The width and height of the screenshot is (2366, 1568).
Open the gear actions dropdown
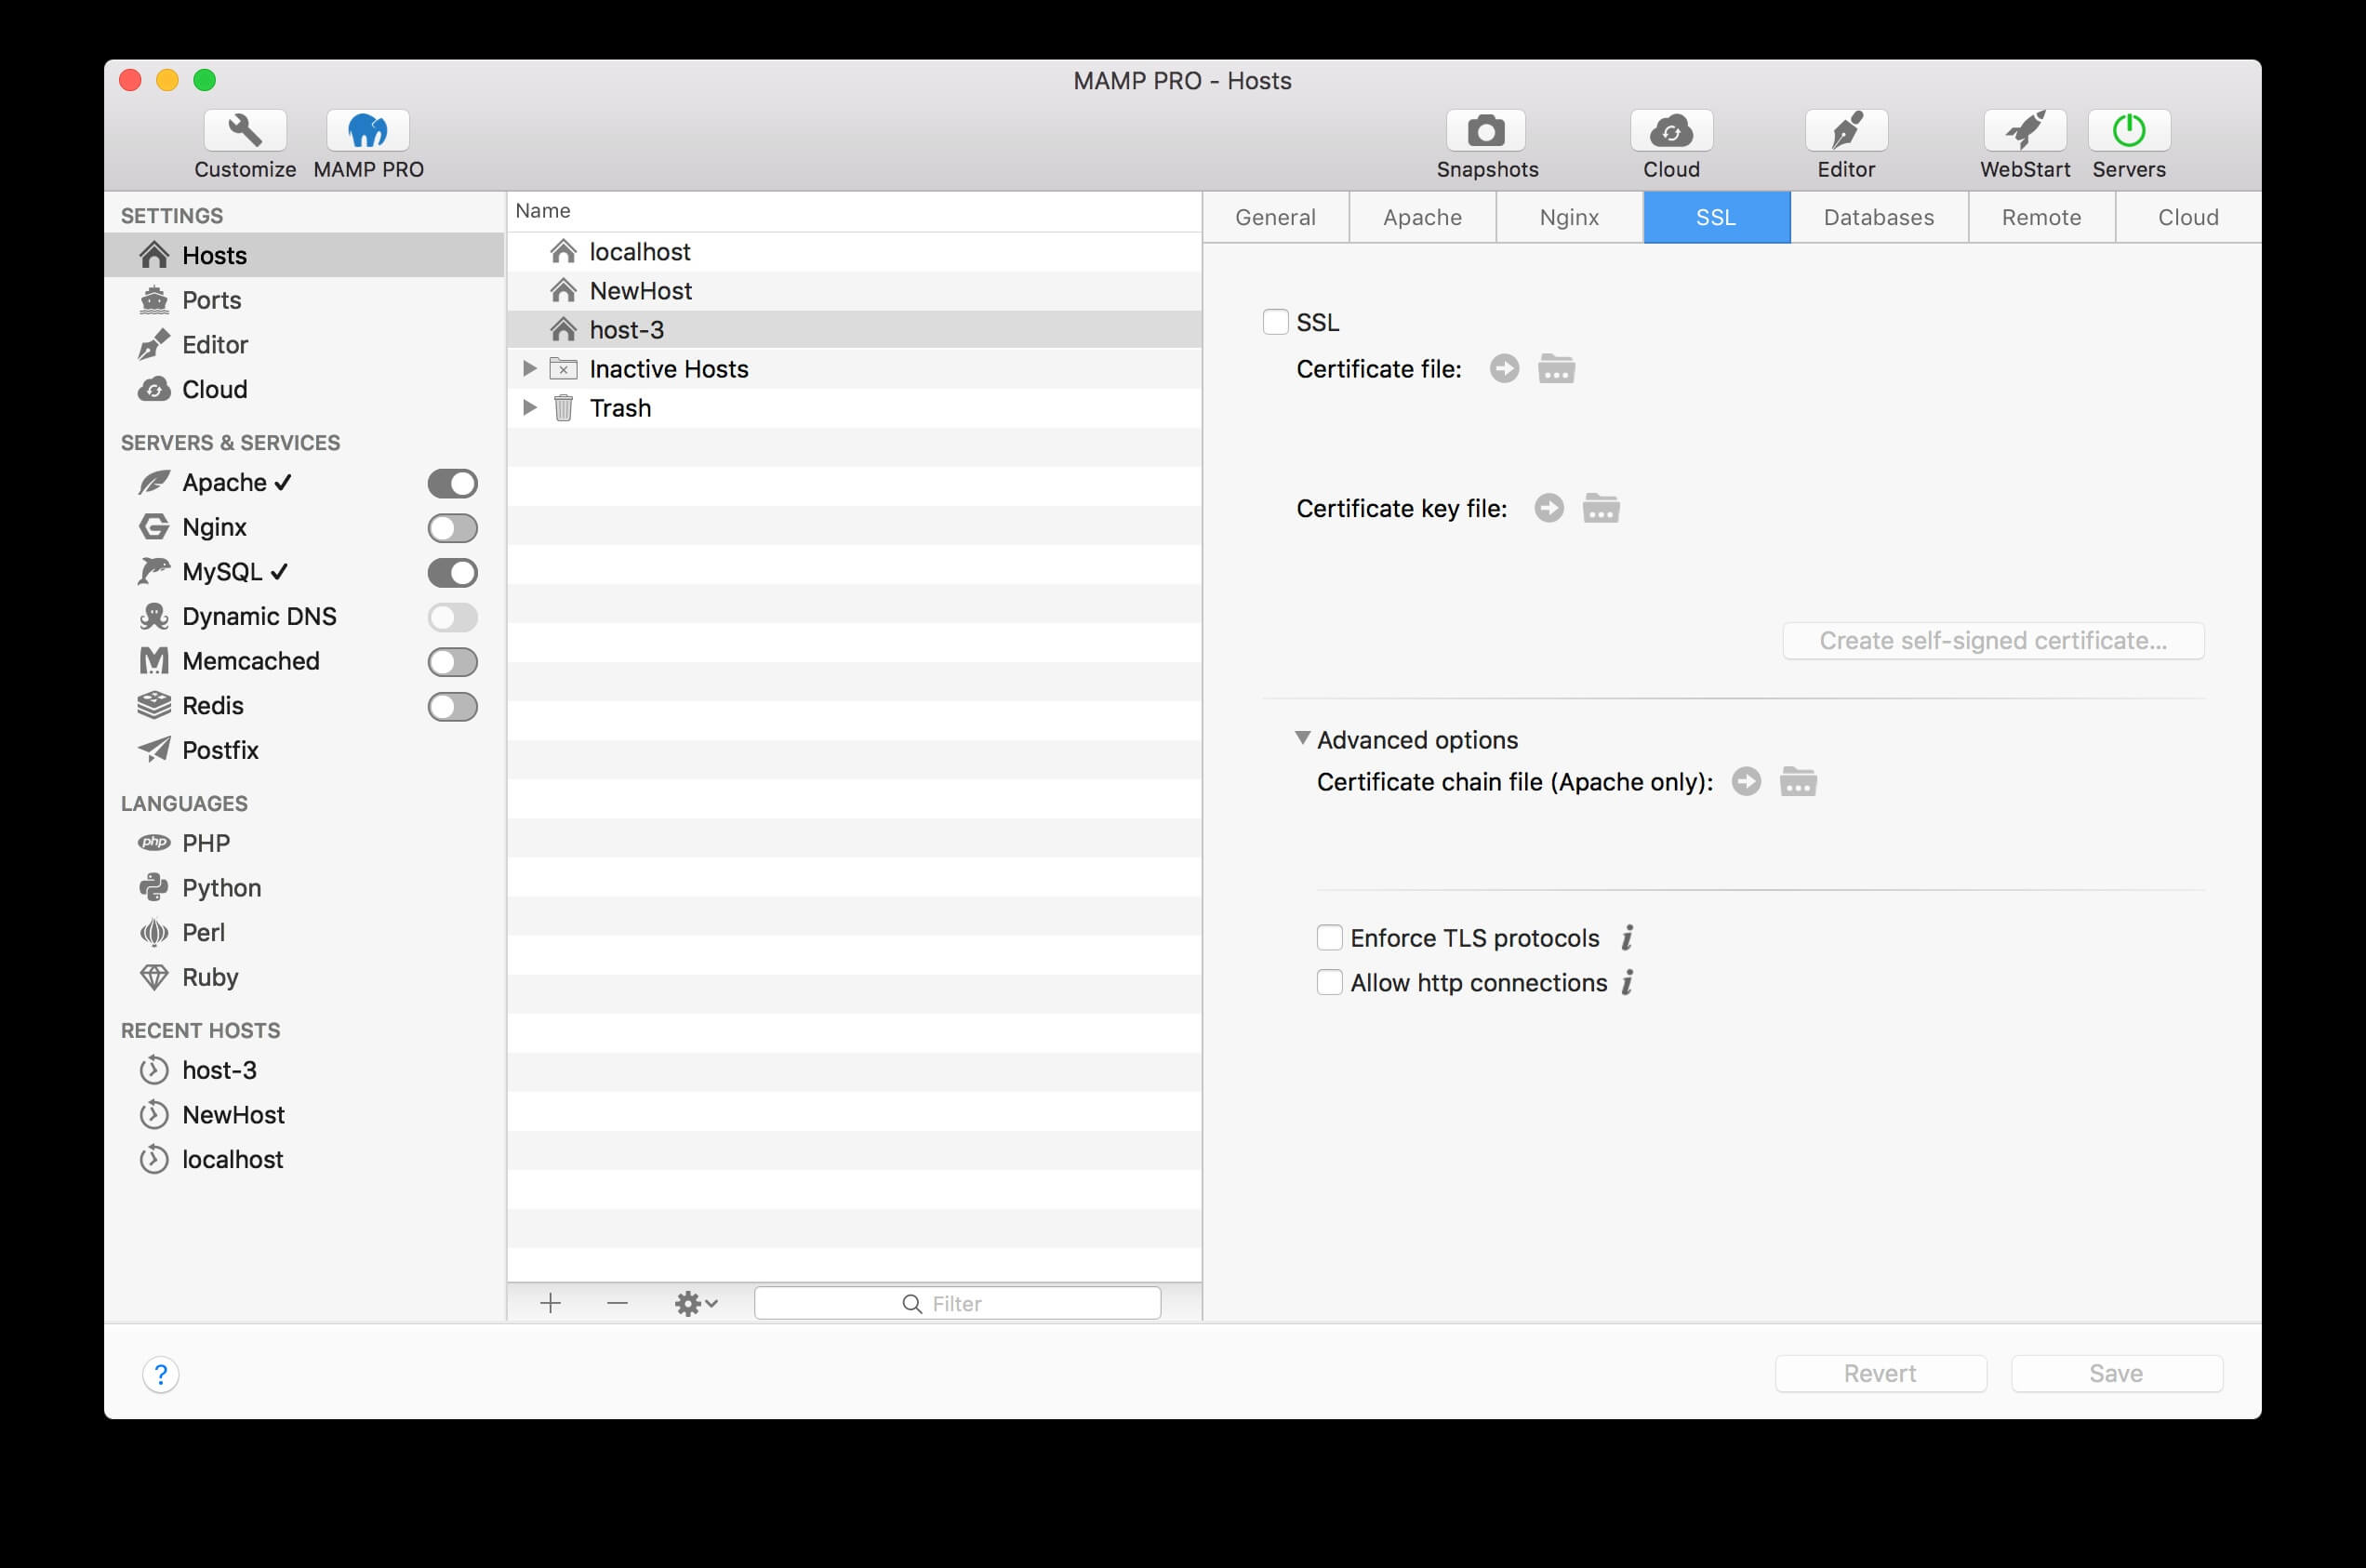pos(696,1303)
